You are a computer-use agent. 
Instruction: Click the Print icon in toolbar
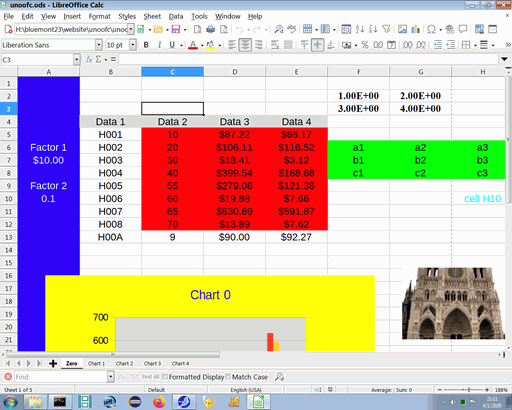pyautogui.click(x=211, y=29)
